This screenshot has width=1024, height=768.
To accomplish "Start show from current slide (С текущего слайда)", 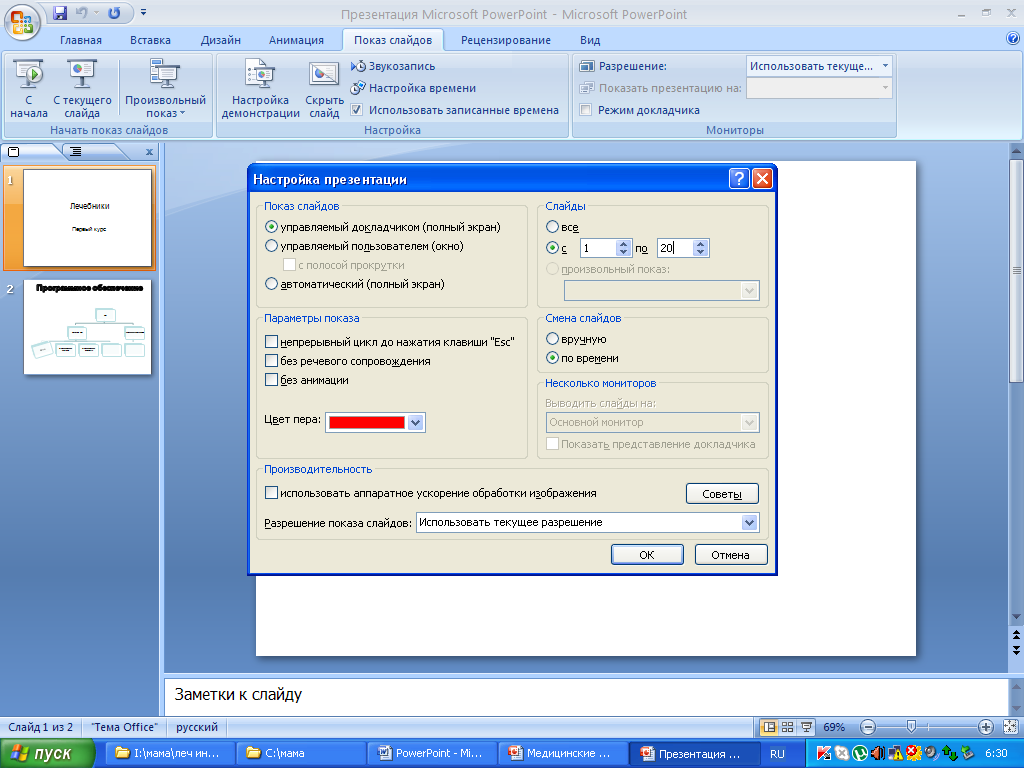I will (x=82, y=89).
